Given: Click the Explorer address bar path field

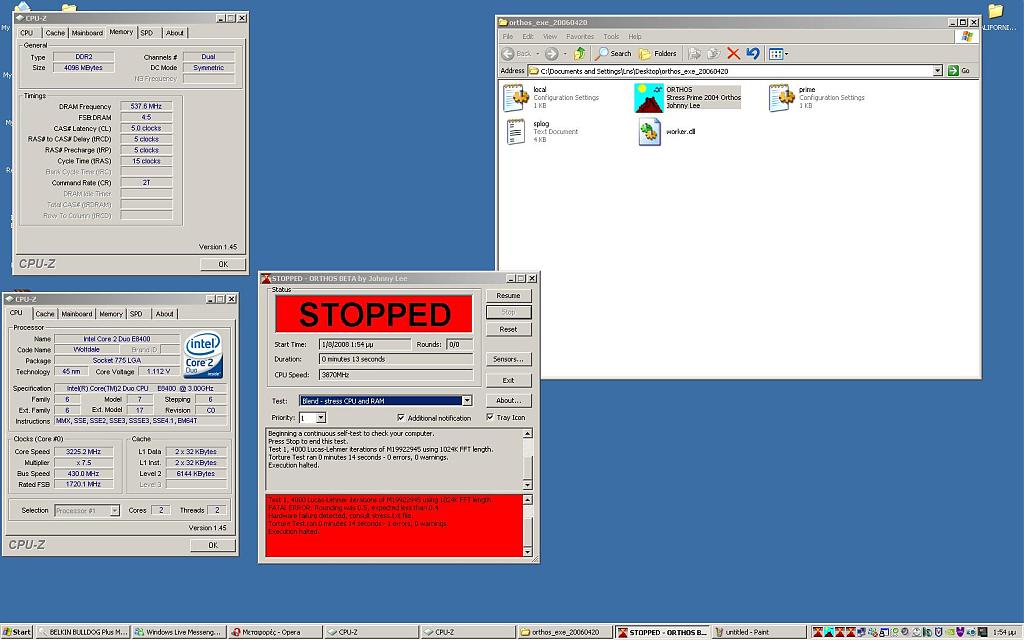Looking at the screenshot, I should [730, 71].
